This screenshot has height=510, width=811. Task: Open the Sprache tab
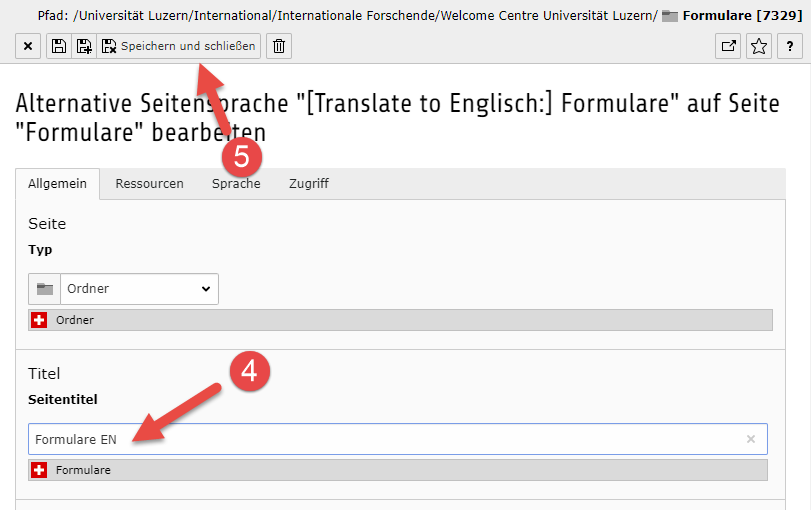tap(236, 184)
